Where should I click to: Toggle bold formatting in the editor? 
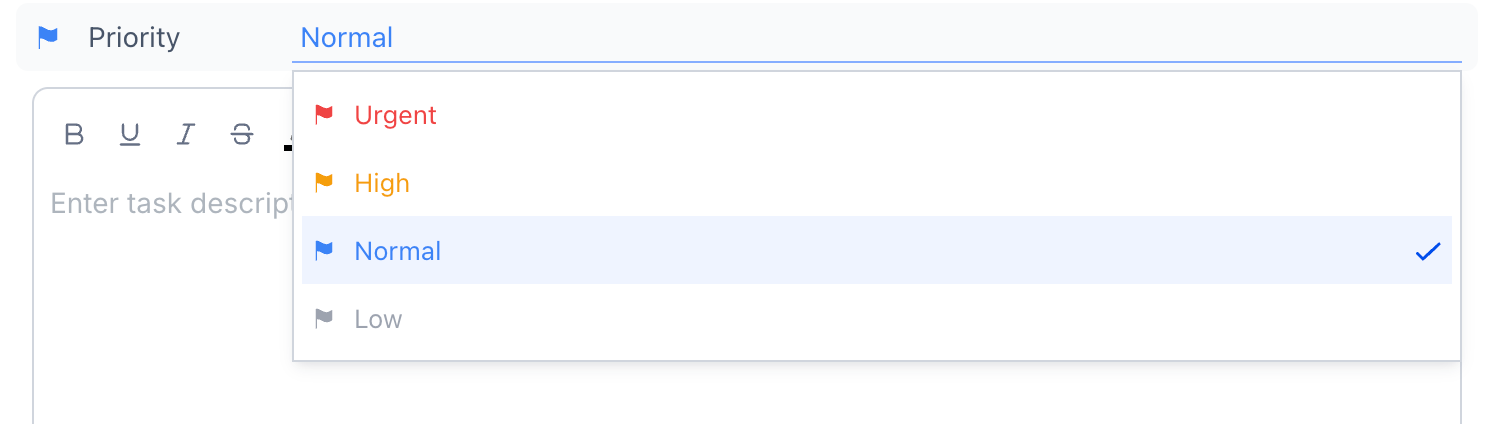click(74, 134)
